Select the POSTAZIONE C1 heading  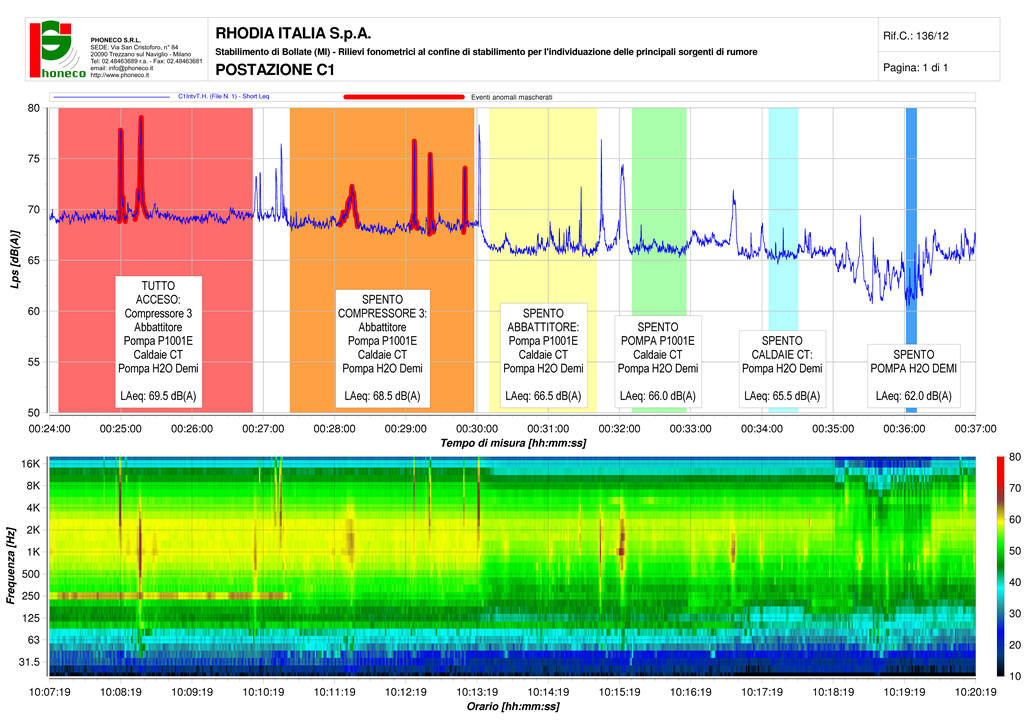pos(275,70)
